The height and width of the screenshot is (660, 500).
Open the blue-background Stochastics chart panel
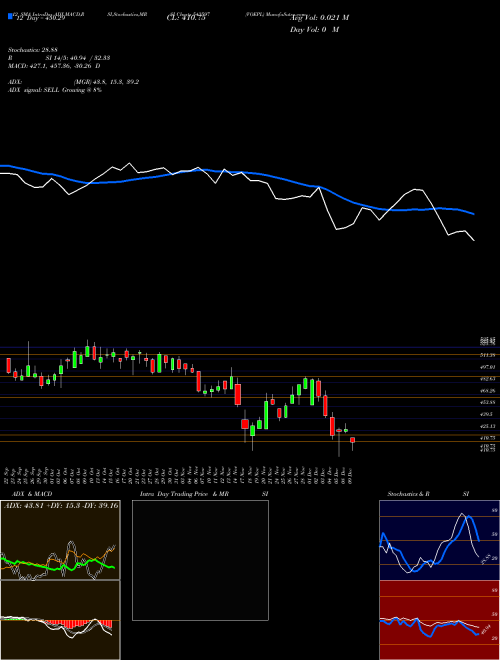[439, 540]
